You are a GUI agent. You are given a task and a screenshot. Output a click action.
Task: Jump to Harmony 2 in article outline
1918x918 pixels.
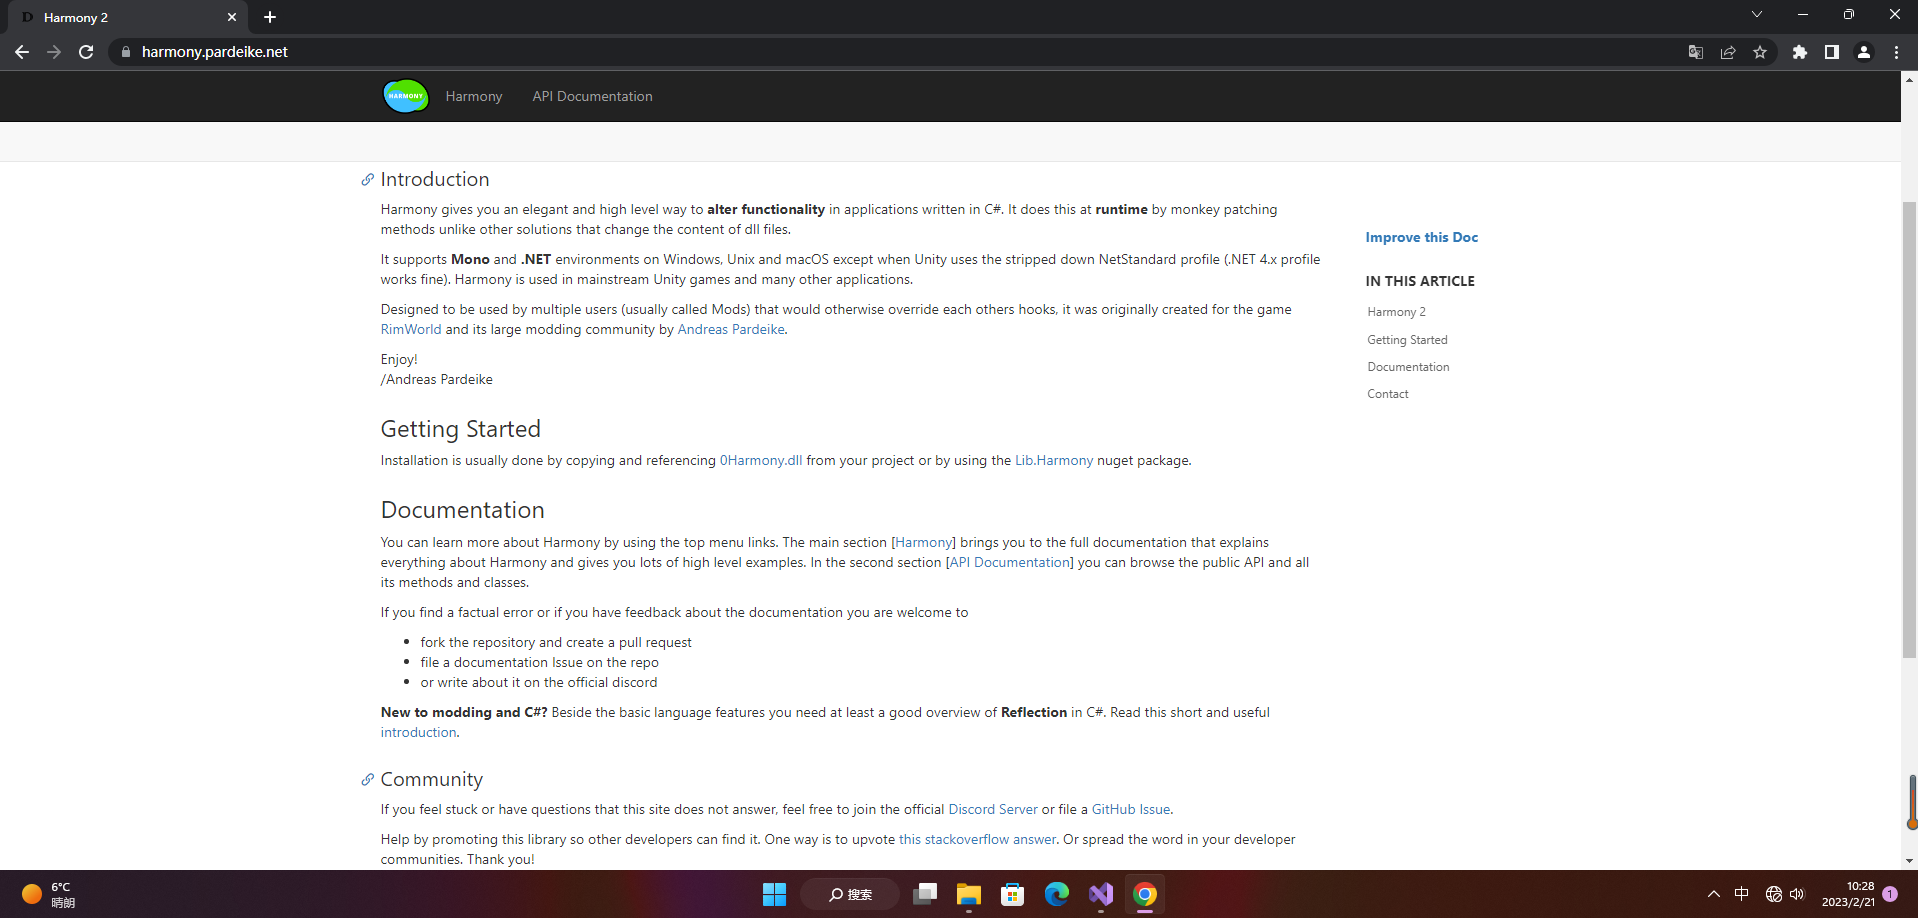tap(1396, 312)
